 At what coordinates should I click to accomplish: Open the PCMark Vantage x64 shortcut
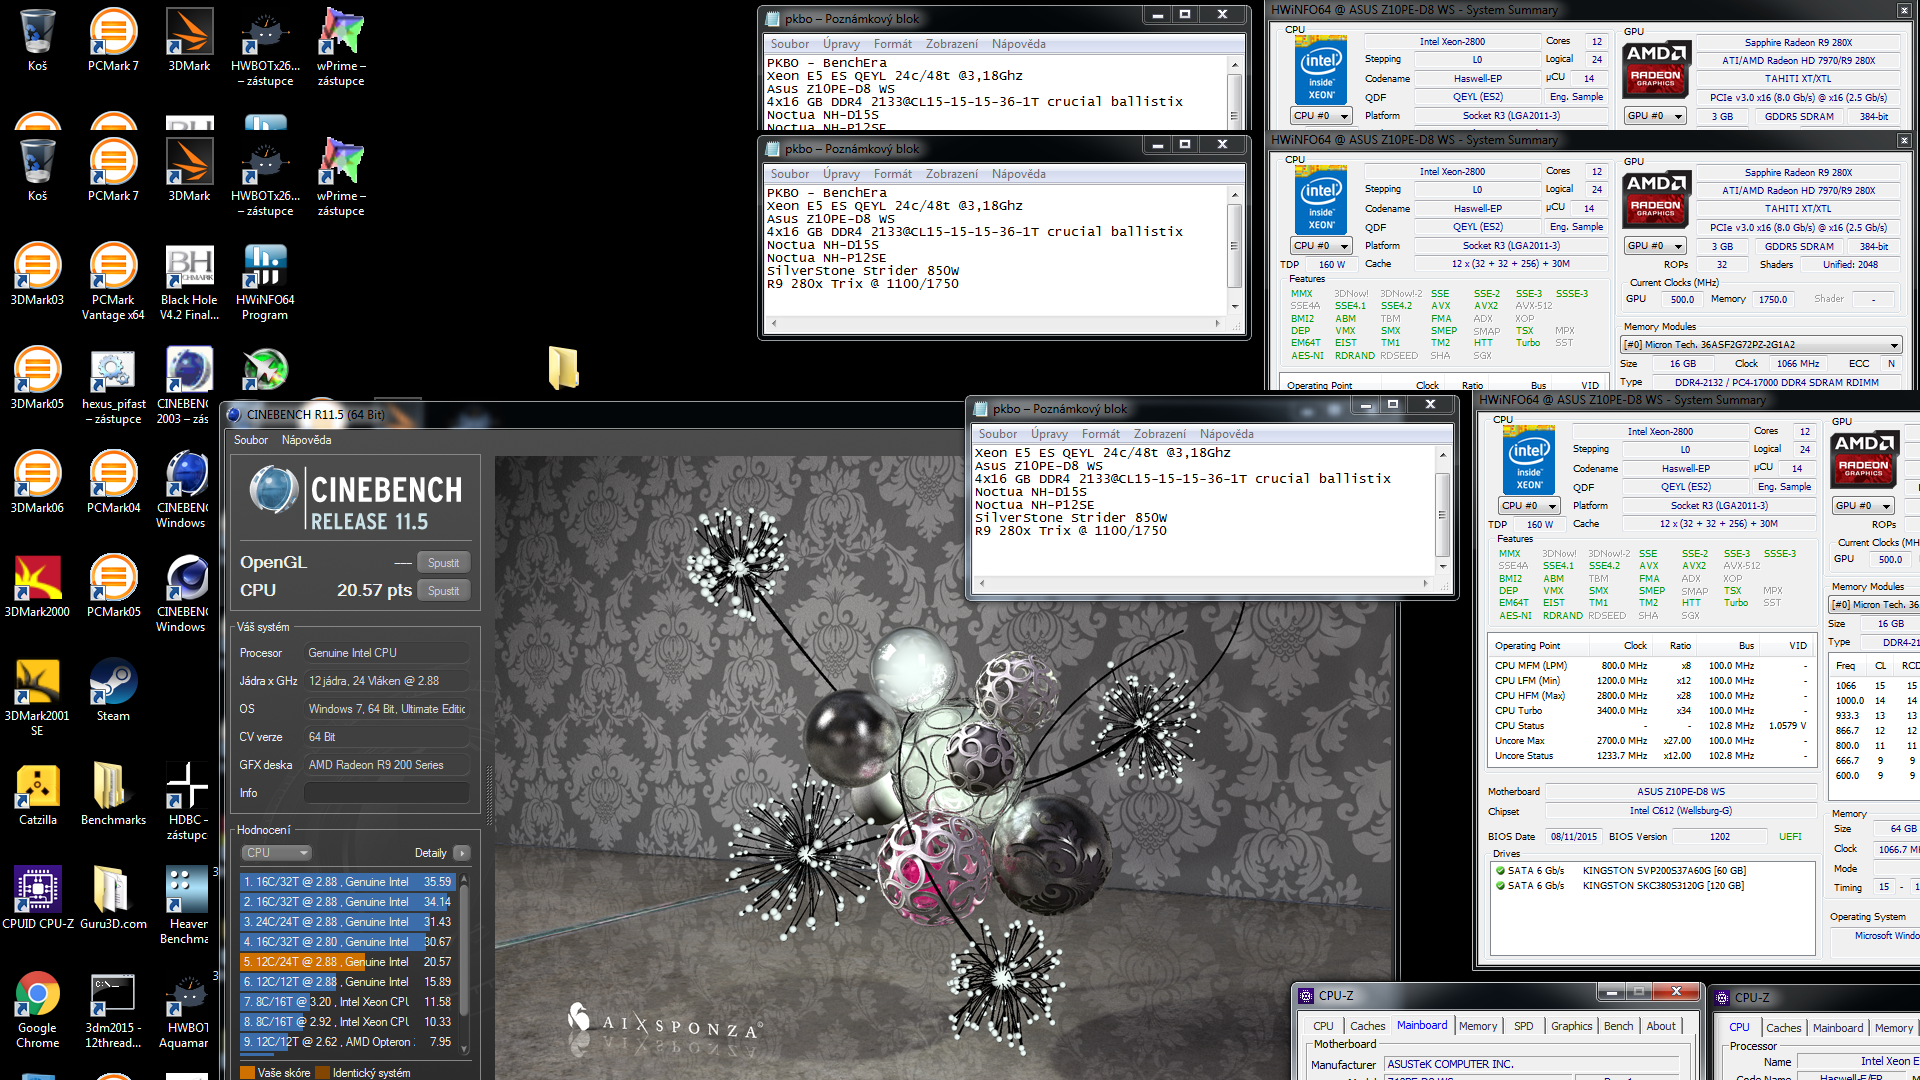pyautogui.click(x=113, y=281)
